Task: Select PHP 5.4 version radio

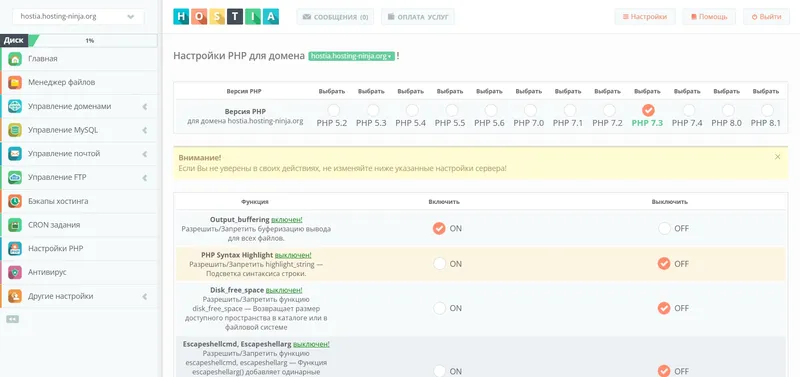Action: click(x=412, y=110)
